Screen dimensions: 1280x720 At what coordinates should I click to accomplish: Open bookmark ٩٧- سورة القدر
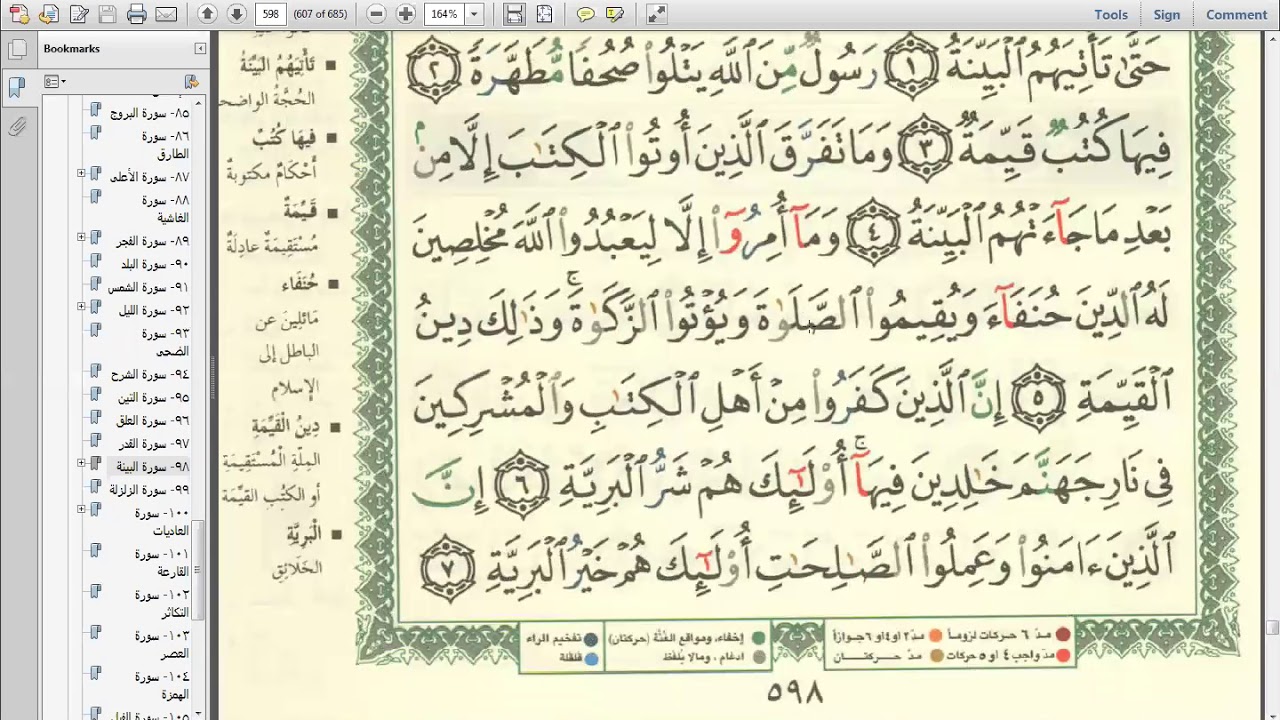(x=154, y=444)
